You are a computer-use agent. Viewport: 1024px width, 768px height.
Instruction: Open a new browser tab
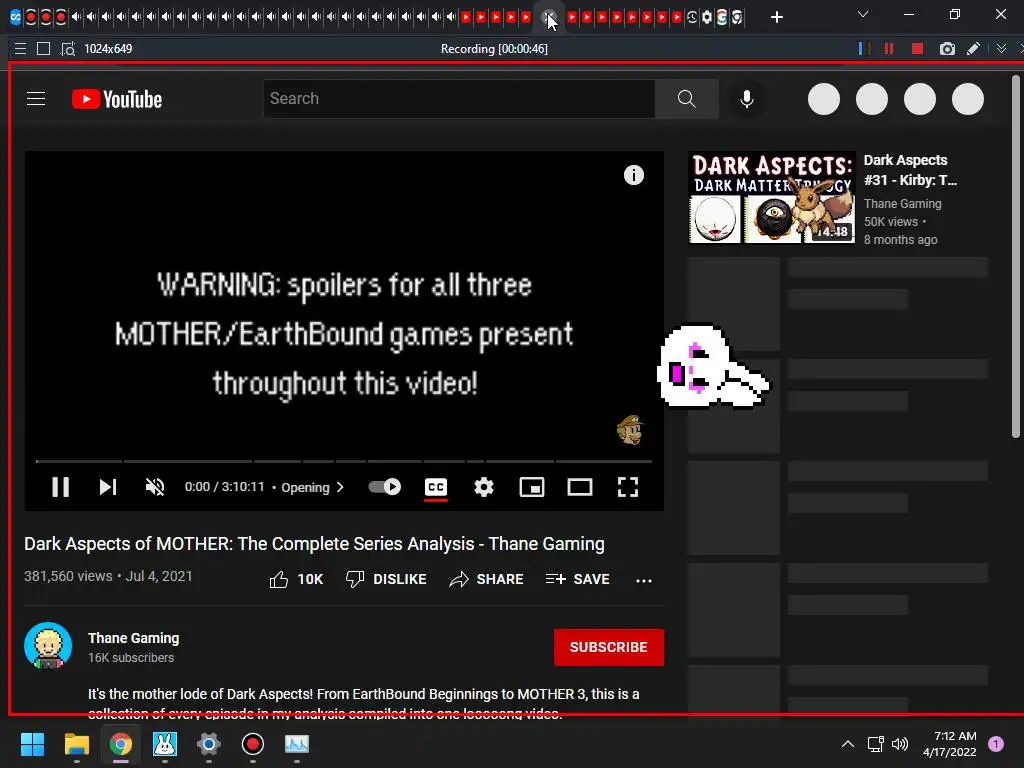point(776,17)
